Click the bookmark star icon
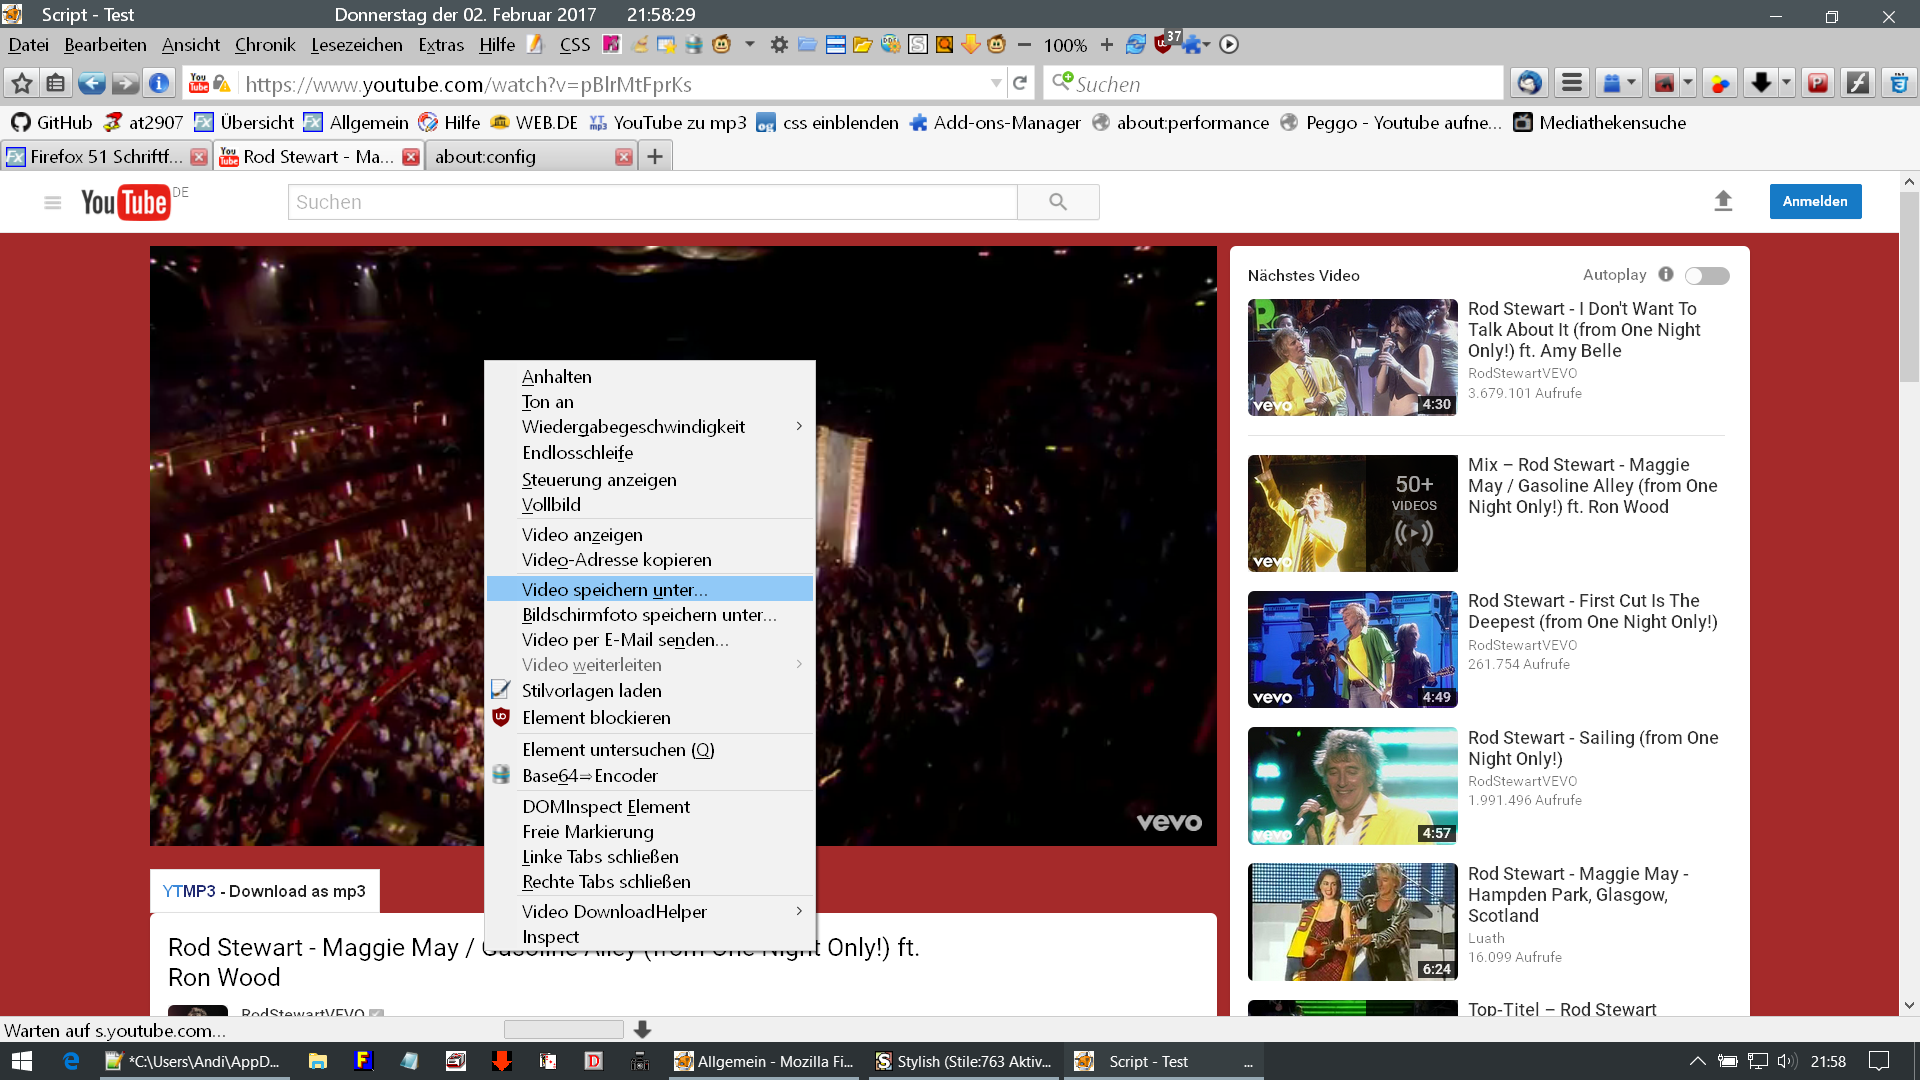This screenshot has height=1080, width=1920. (x=22, y=84)
